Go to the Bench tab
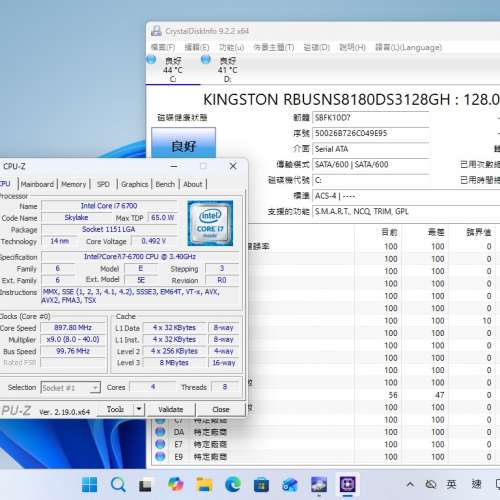This screenshot has width=500, height=500. click(x=165, y=184)
